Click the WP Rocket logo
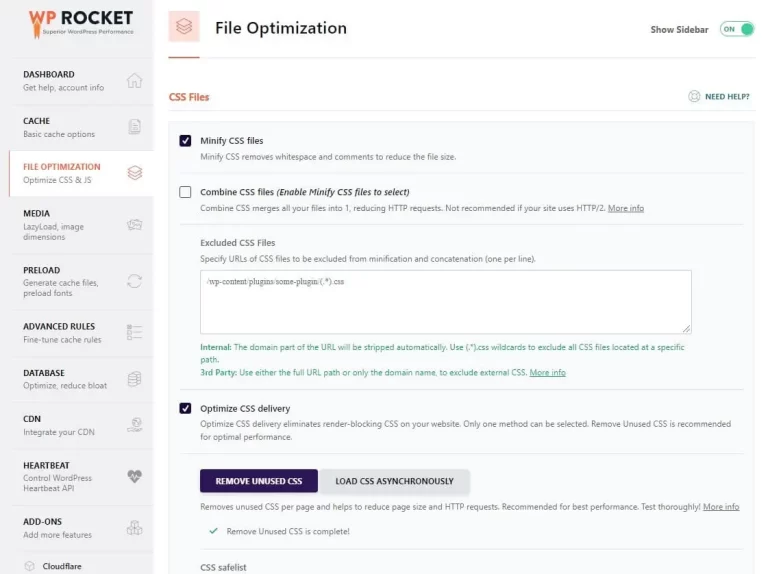This screenshot has width=768, height=574. click(81, 23)
